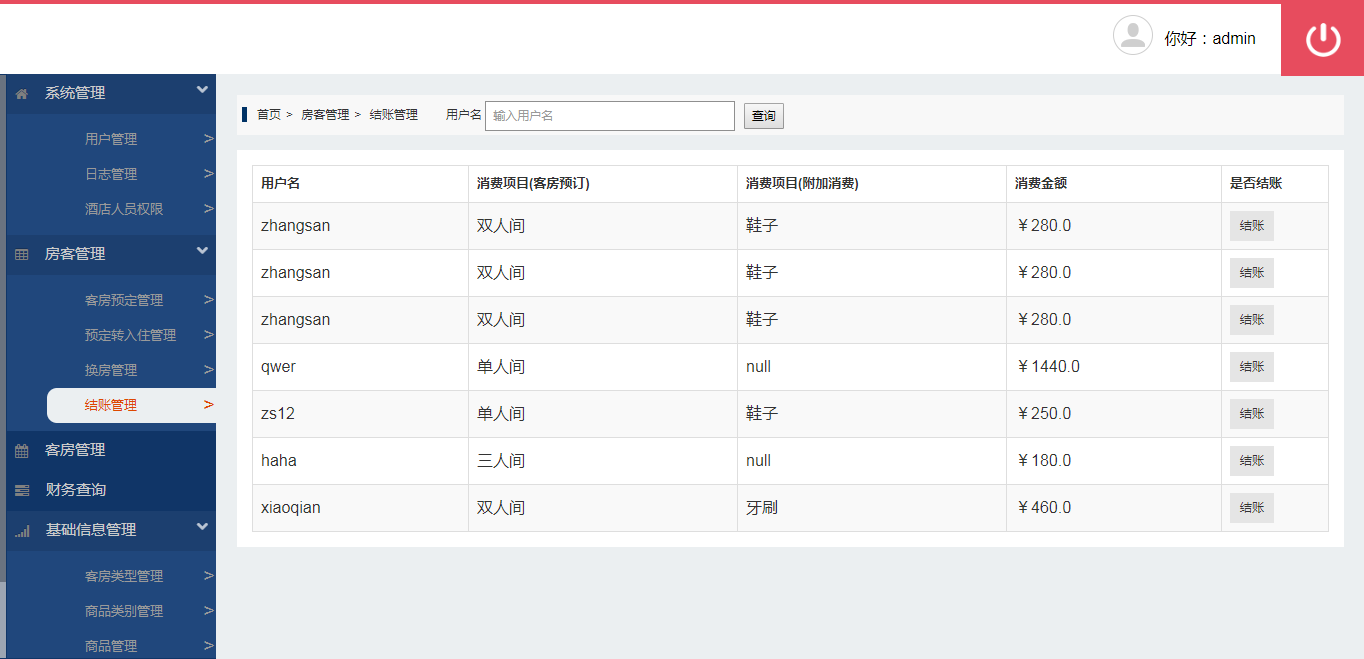Click the bar chart icon beside 基础信息管理
1364x659 pixels.
click(x=22, y=531)
